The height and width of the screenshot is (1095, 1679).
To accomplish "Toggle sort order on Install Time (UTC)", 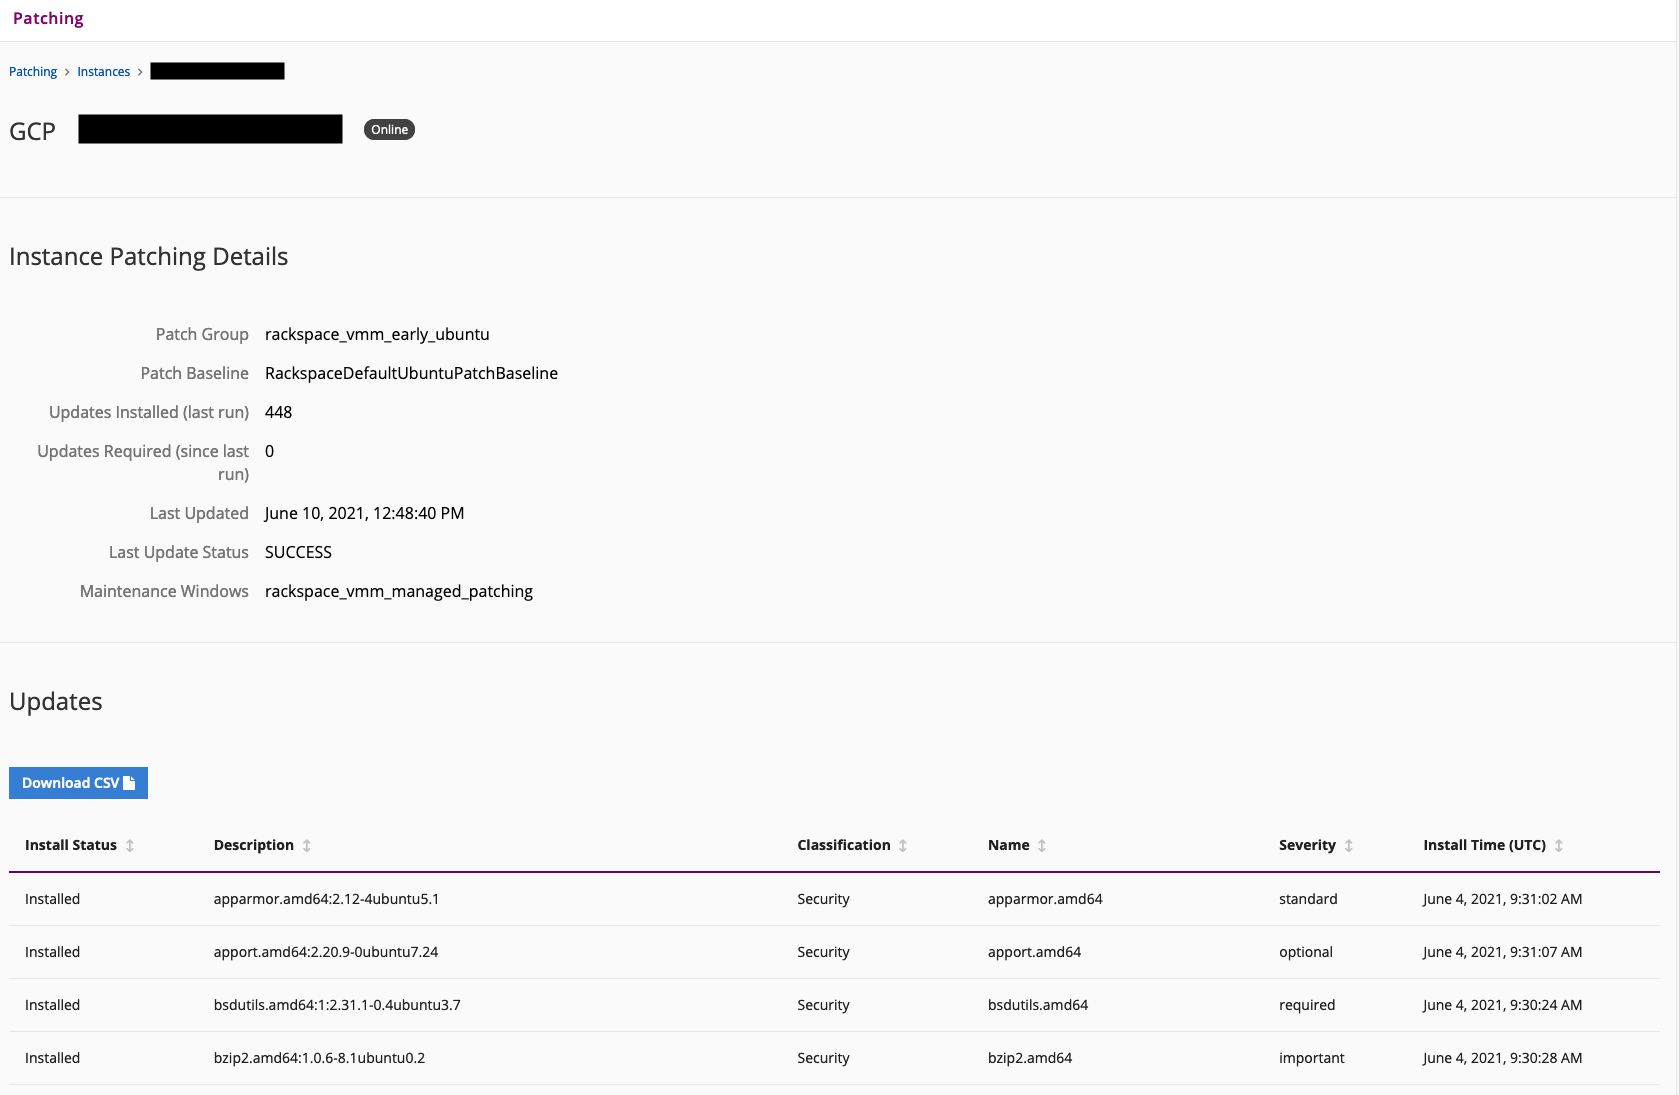I will coord(1558,845).
